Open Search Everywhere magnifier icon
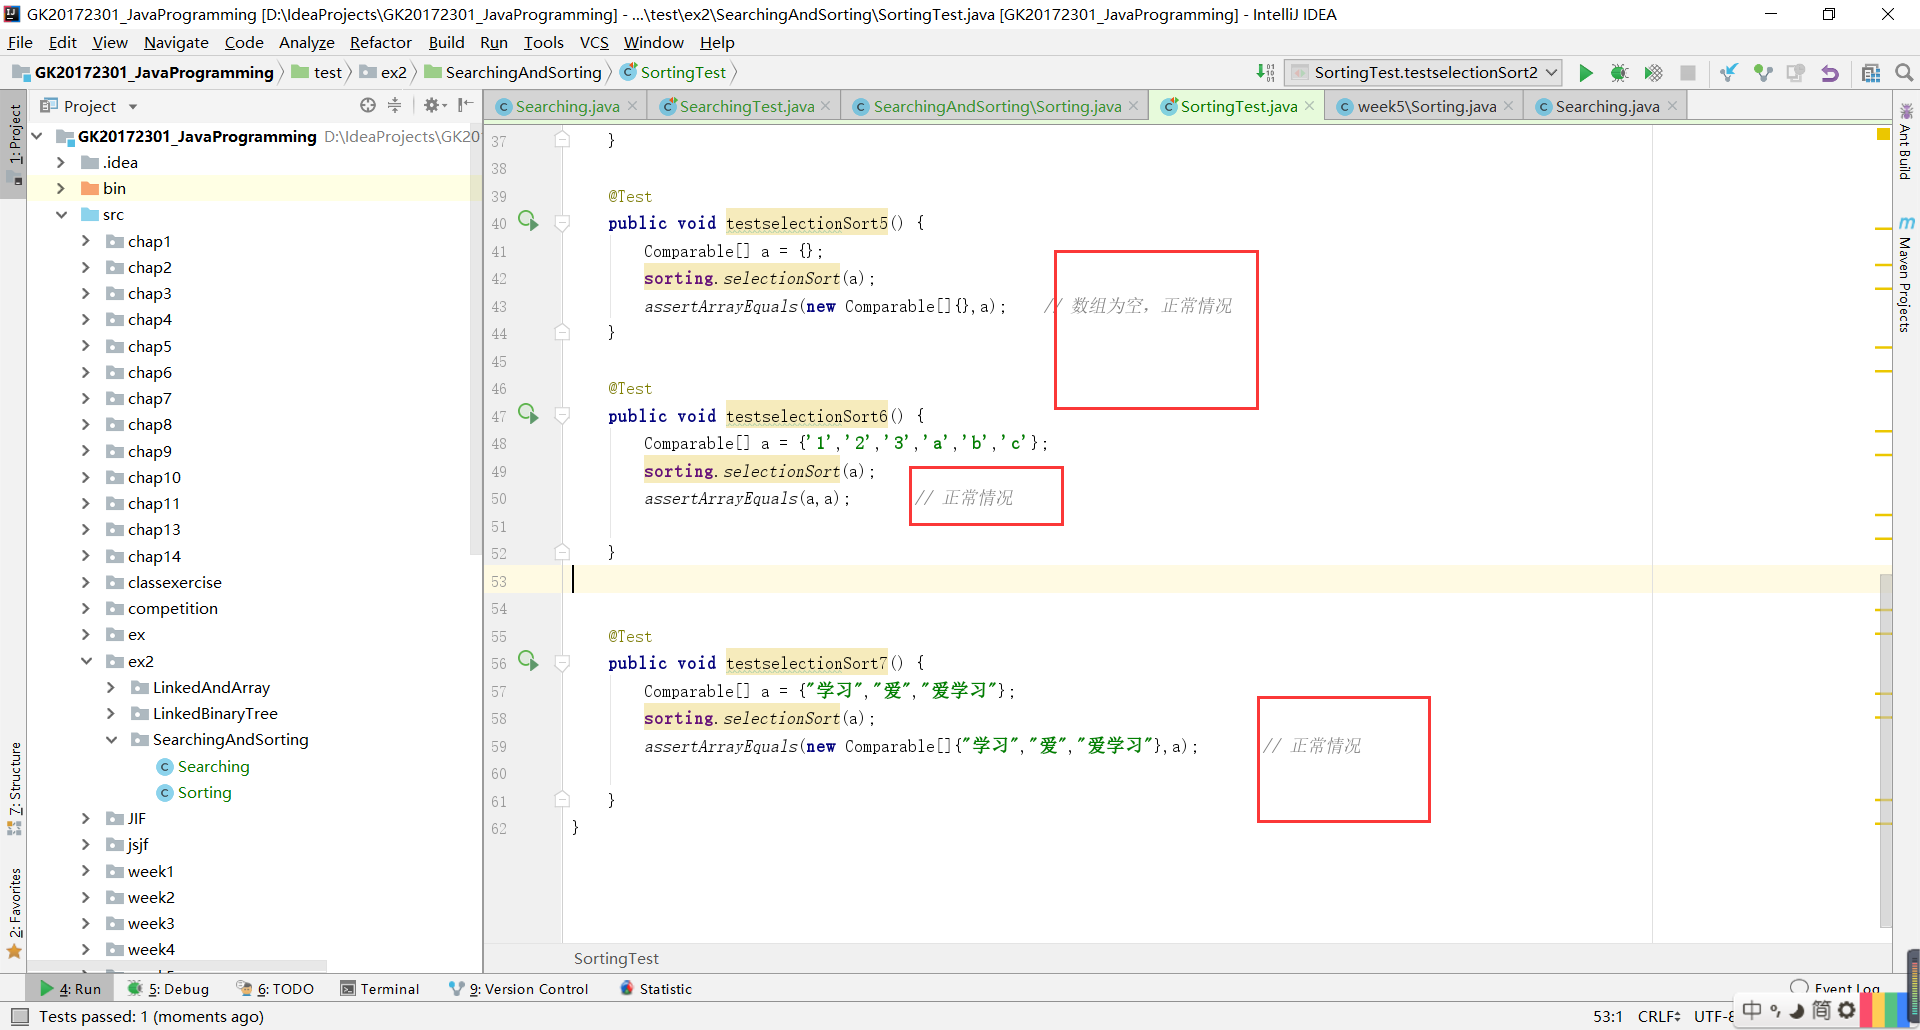Image resolution: width=1920 pixels, height=1030 pixels. [x=1904, y=73]
